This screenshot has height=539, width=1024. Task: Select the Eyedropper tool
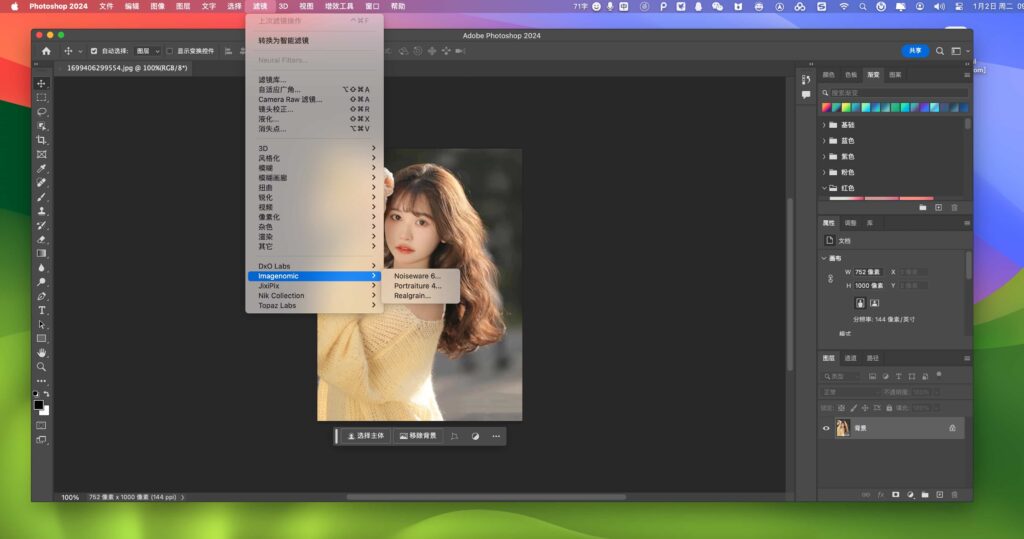(41, 169)
